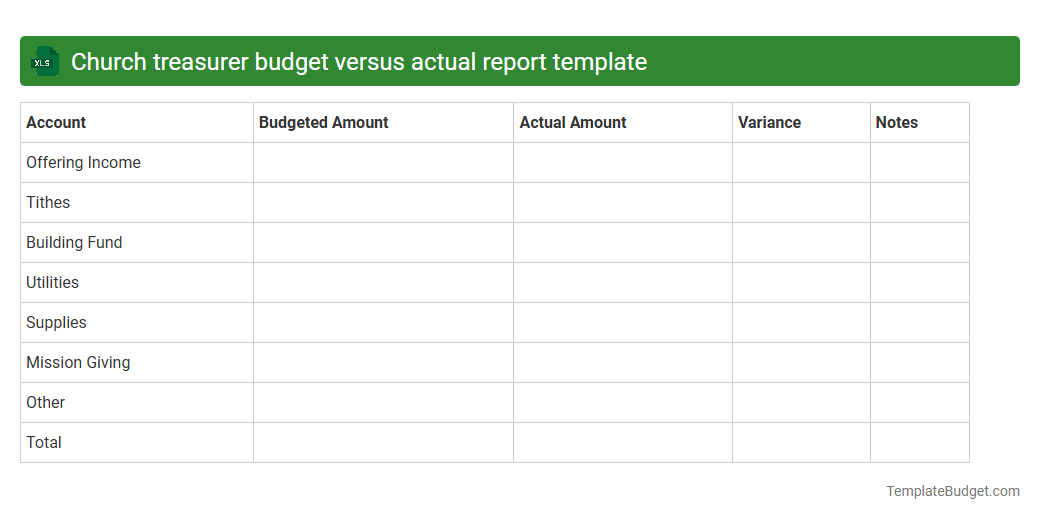Select Budgeted Amount cell for Supplies
Screen dimensions: 1040x520
coord(383,322)
